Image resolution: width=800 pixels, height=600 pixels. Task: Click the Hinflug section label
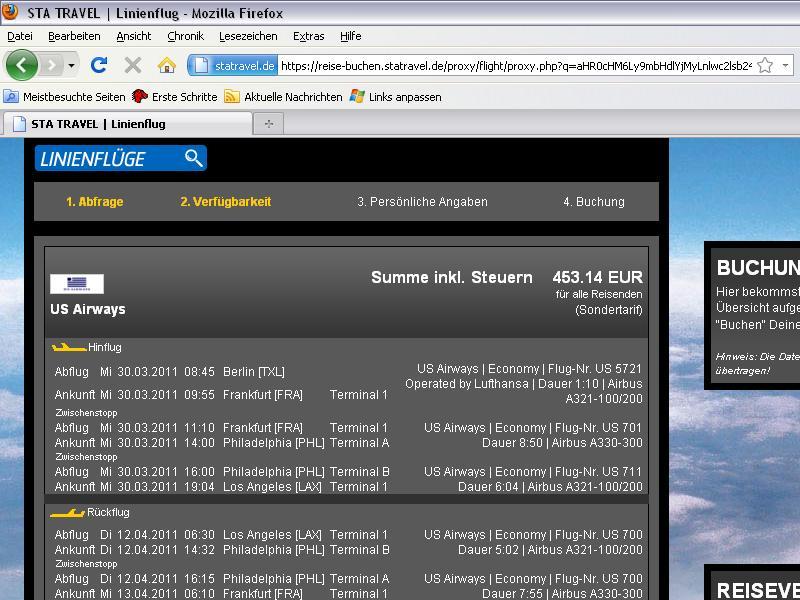[x=105, y=347]
